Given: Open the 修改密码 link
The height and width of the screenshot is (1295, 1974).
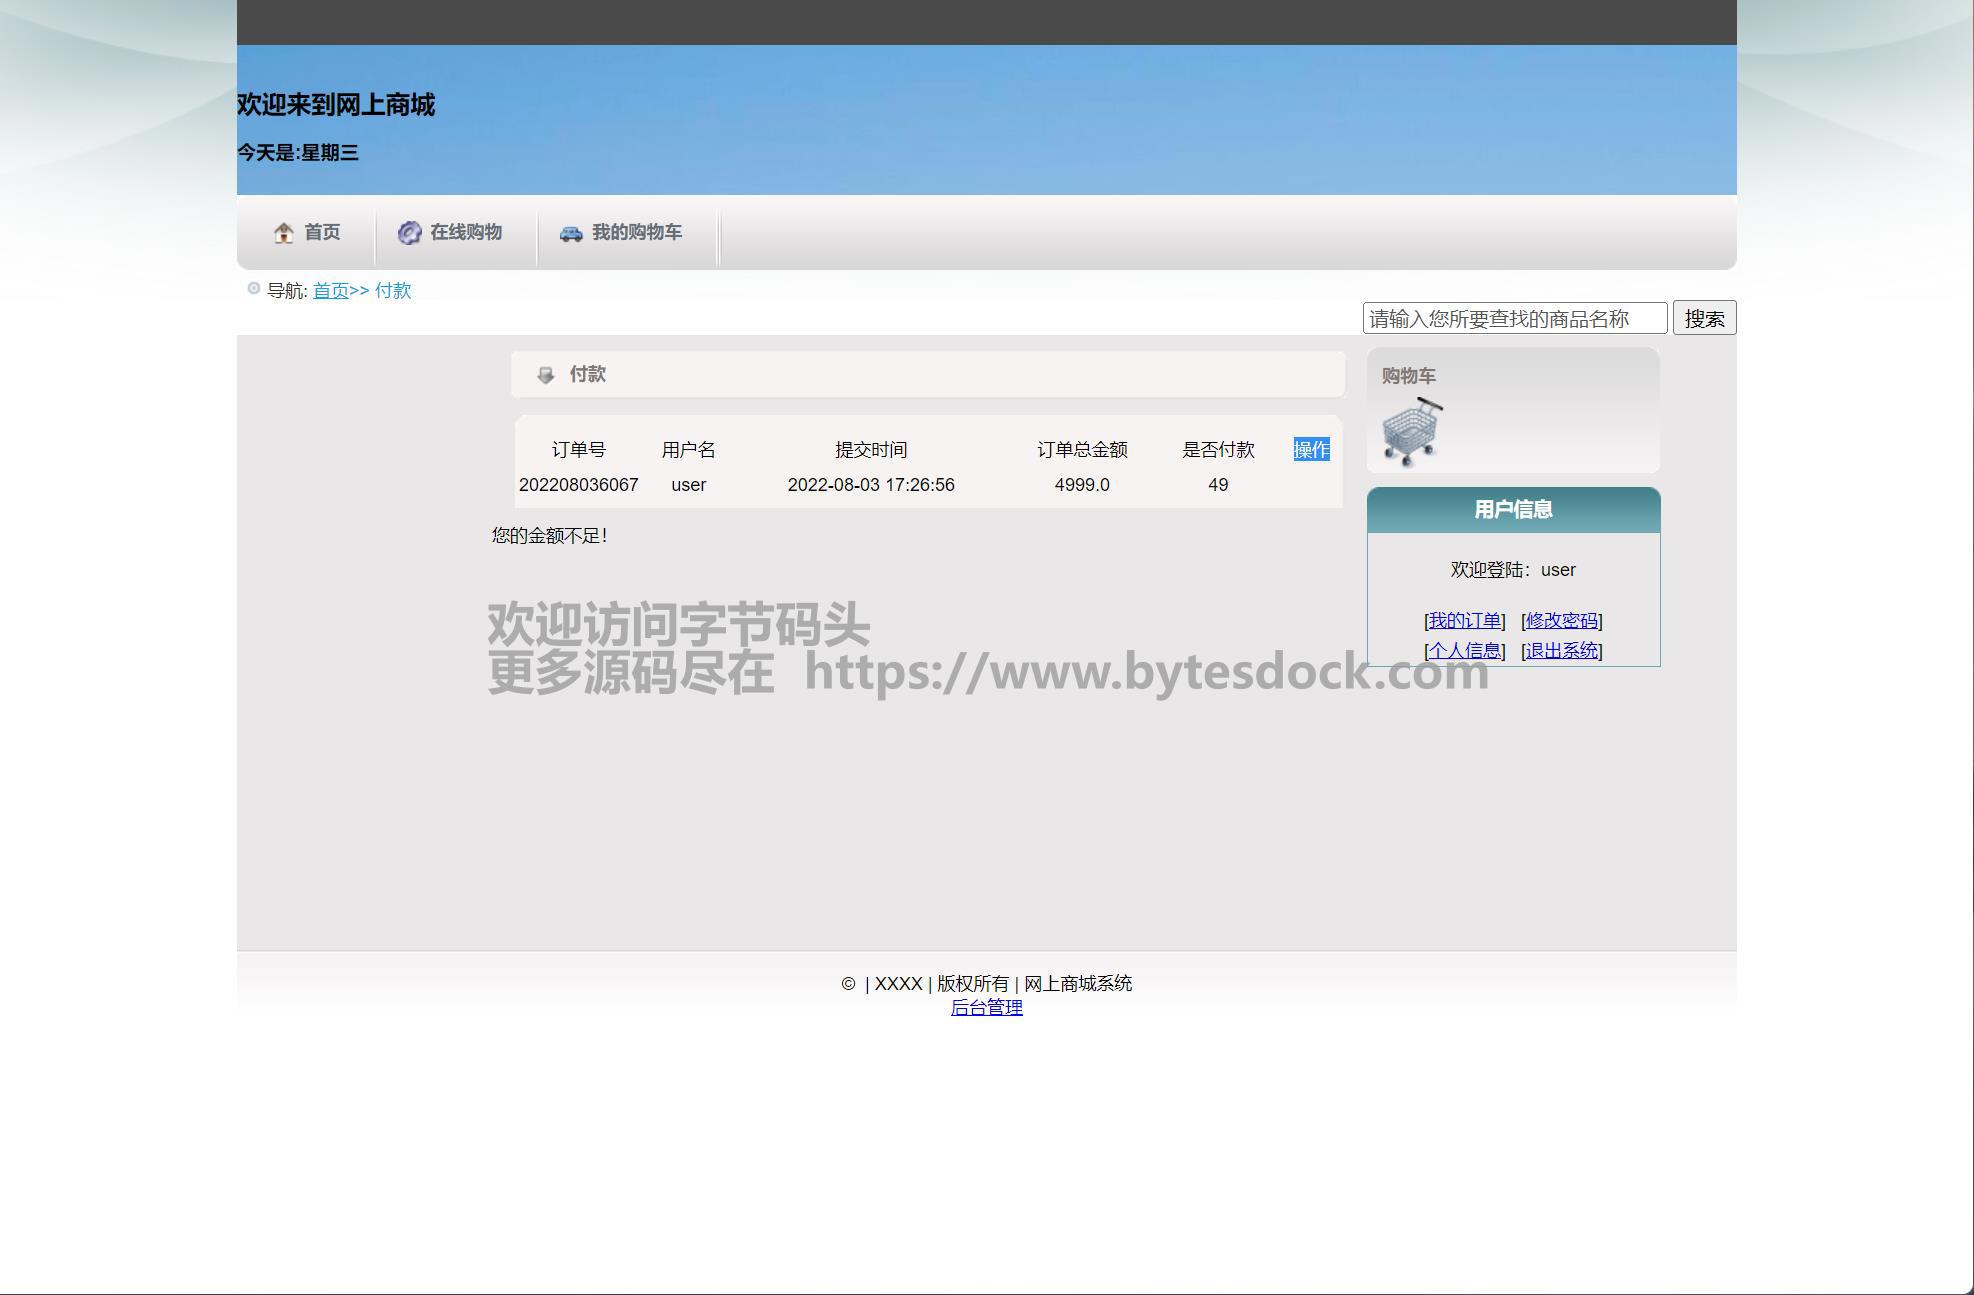Looking at the screenshot, I should 1561,621.
